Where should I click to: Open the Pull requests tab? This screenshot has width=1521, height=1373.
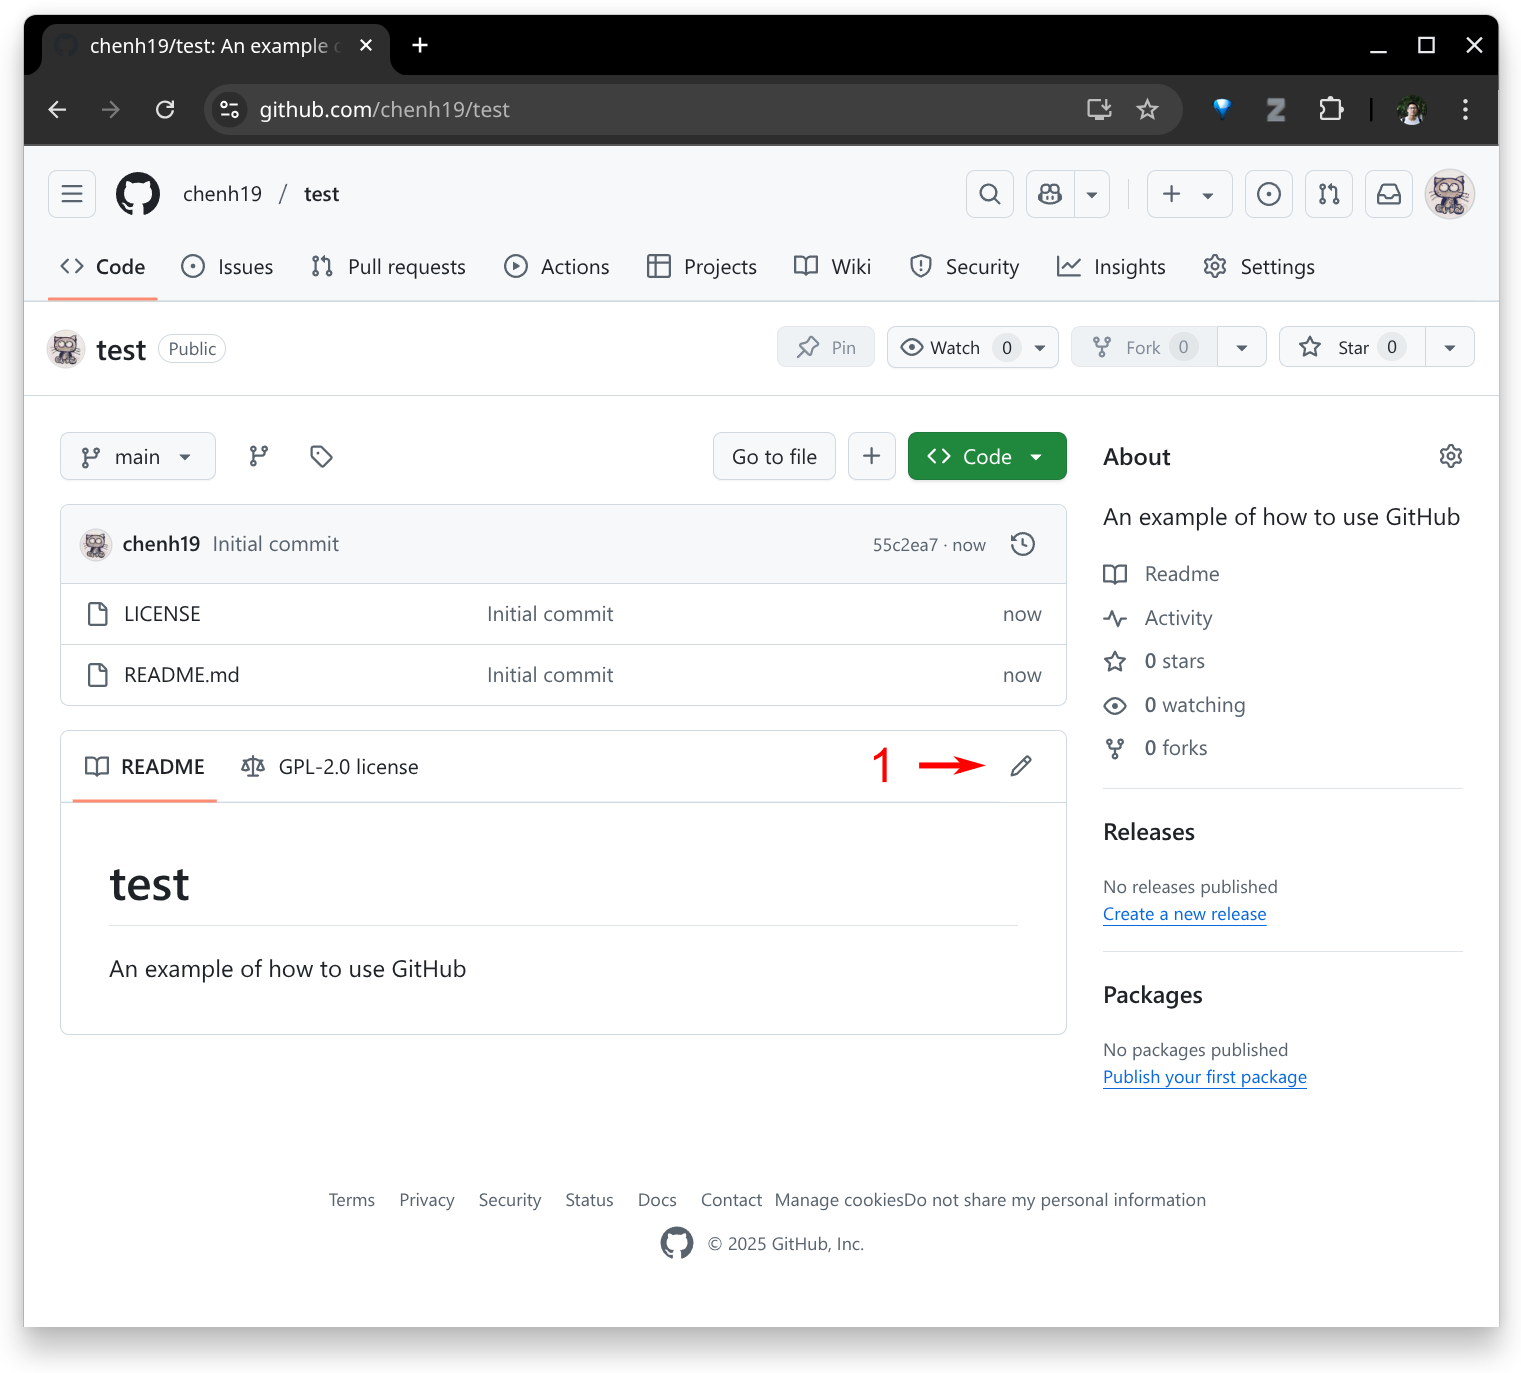tap(388, 267)
